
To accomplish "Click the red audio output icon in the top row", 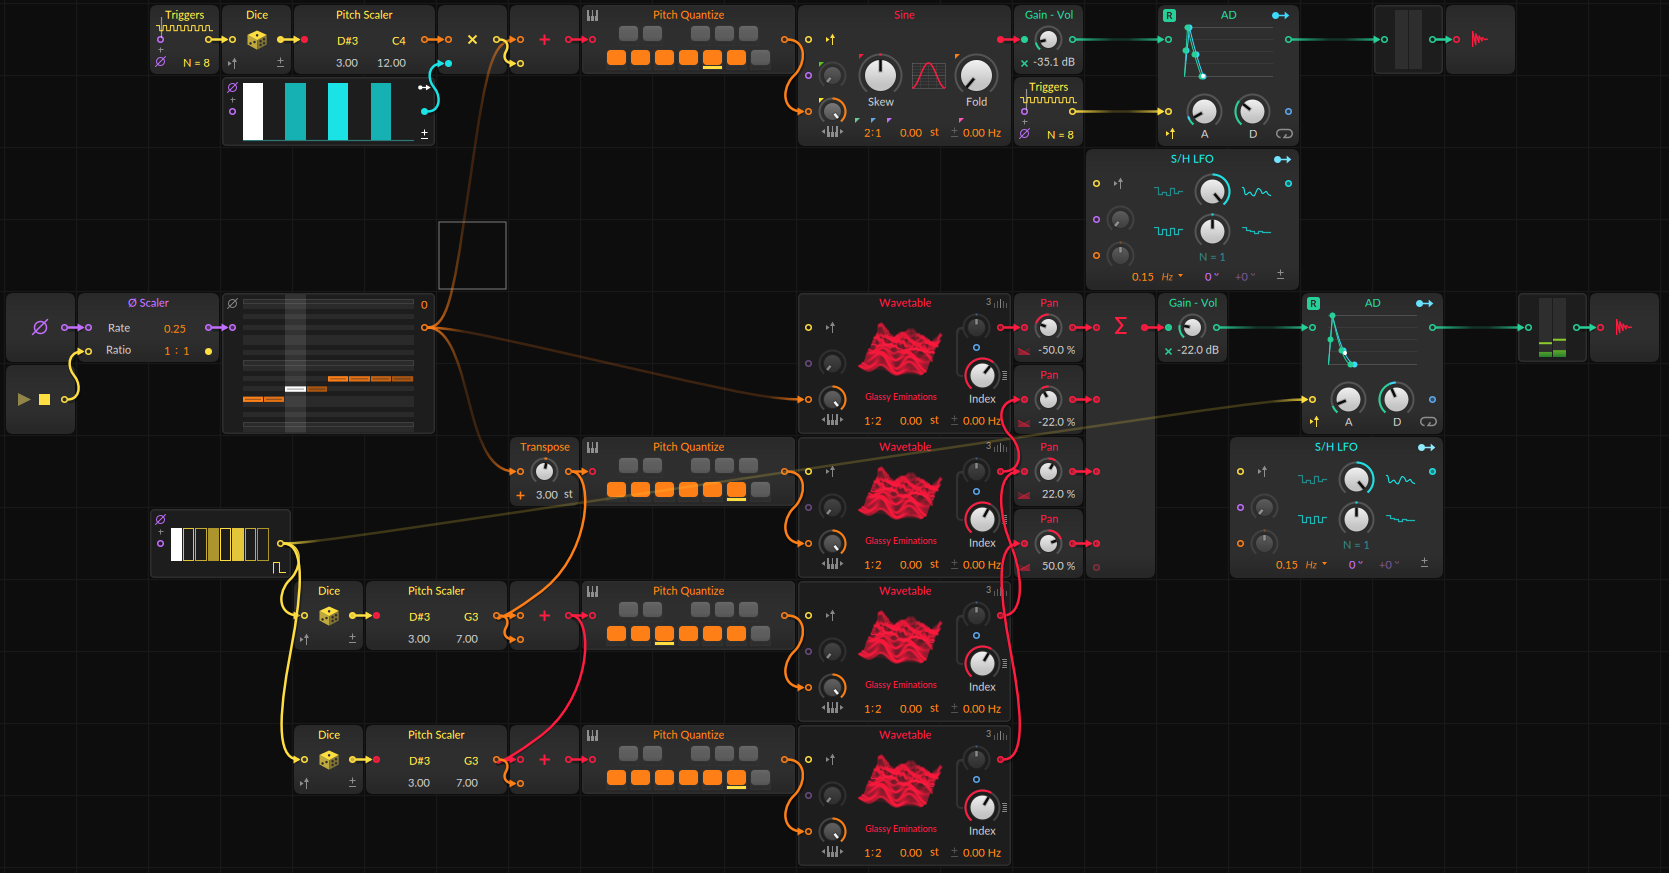I will (x=1479, y=39).
